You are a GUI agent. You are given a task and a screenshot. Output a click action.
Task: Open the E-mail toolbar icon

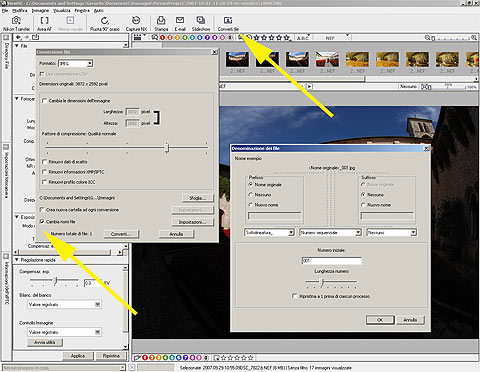point(180,24)
